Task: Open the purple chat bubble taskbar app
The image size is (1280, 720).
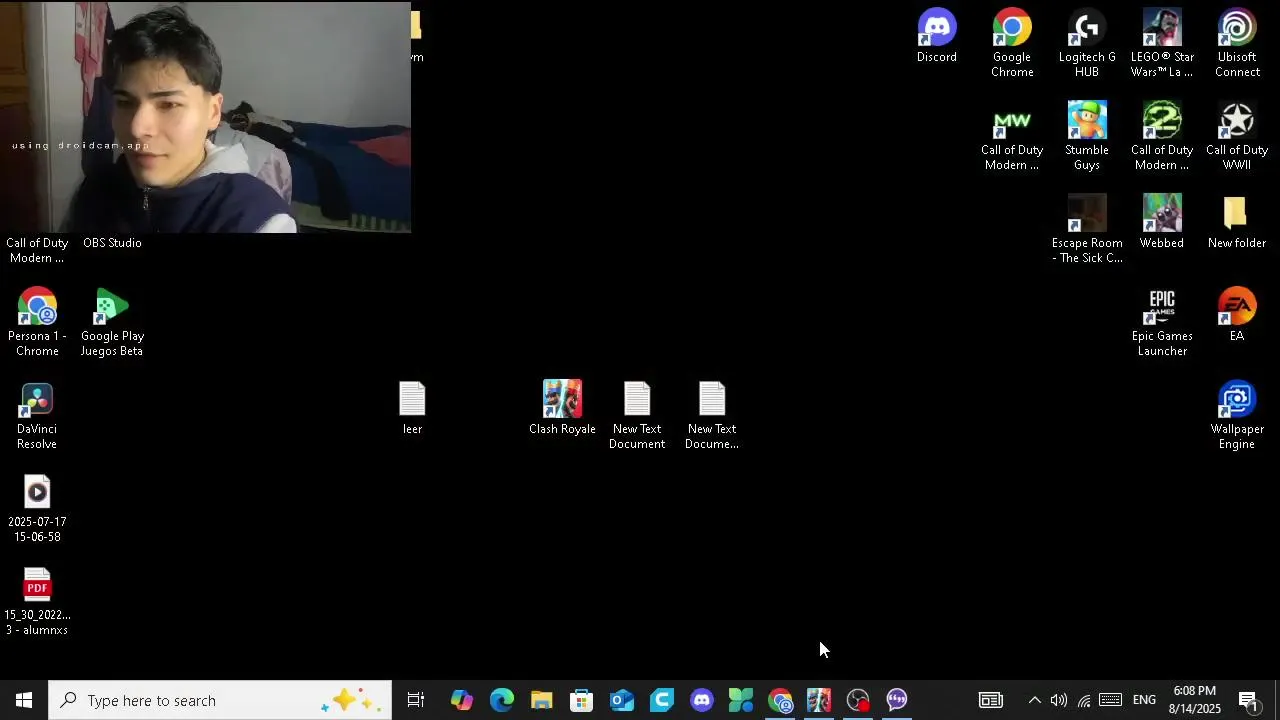Action: click(x=897, y=700)
